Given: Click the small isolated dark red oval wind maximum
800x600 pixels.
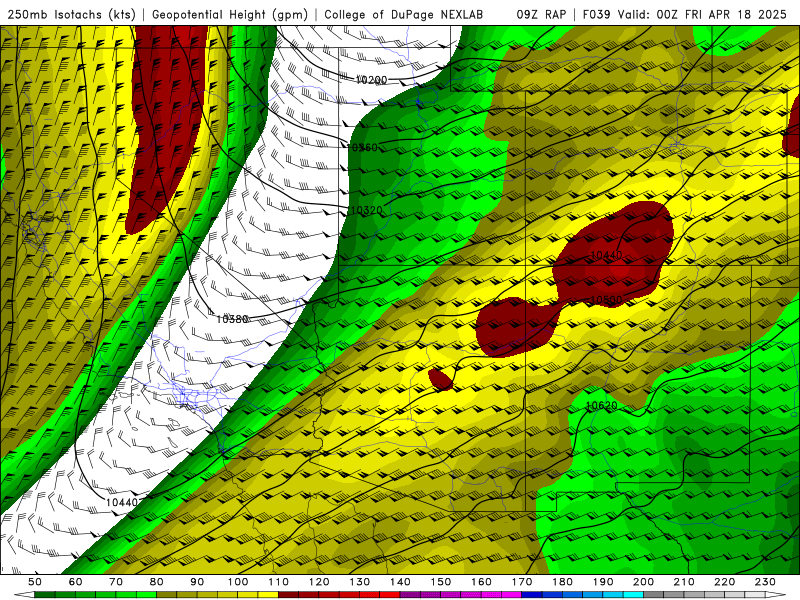Looking at the screenshot, I should (440, 380).
